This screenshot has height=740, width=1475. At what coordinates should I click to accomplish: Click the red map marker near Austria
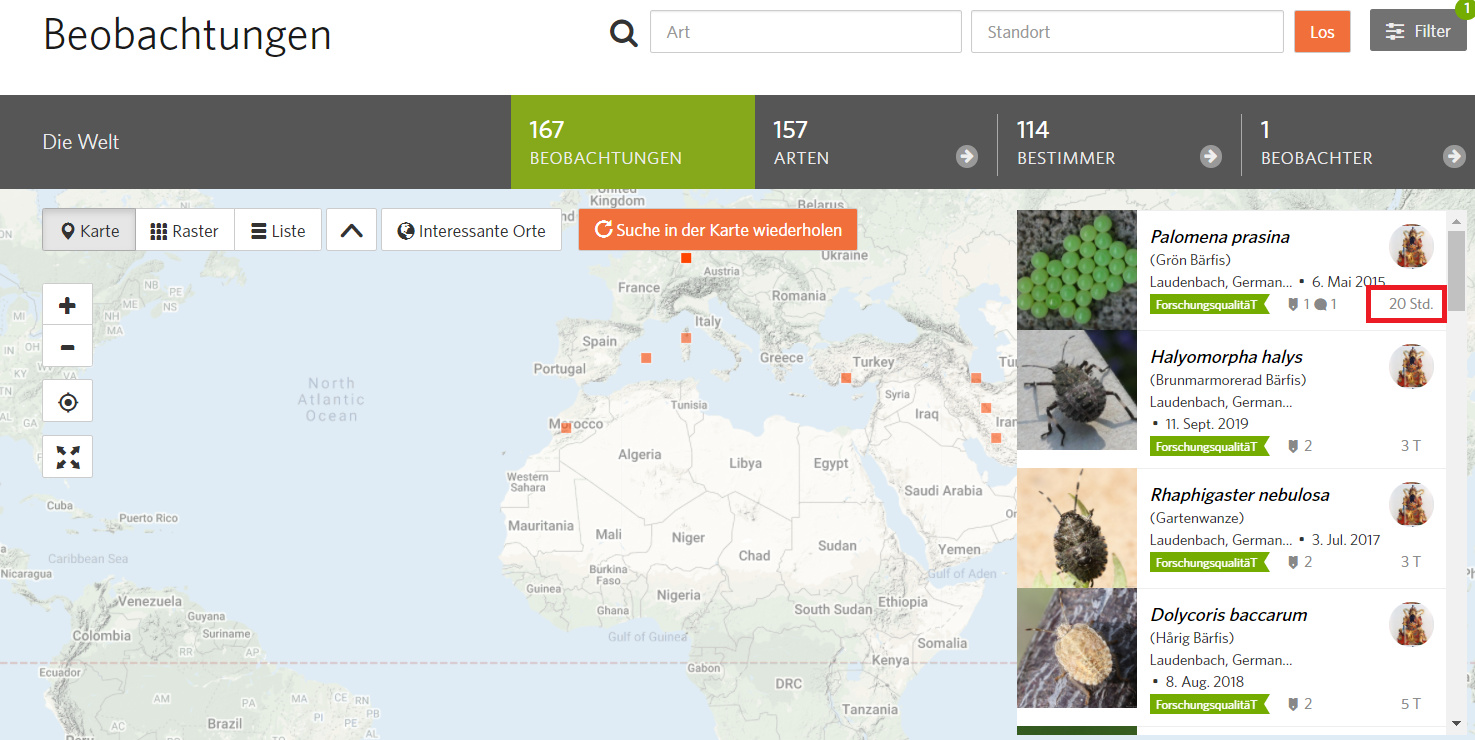pos(686,258)
